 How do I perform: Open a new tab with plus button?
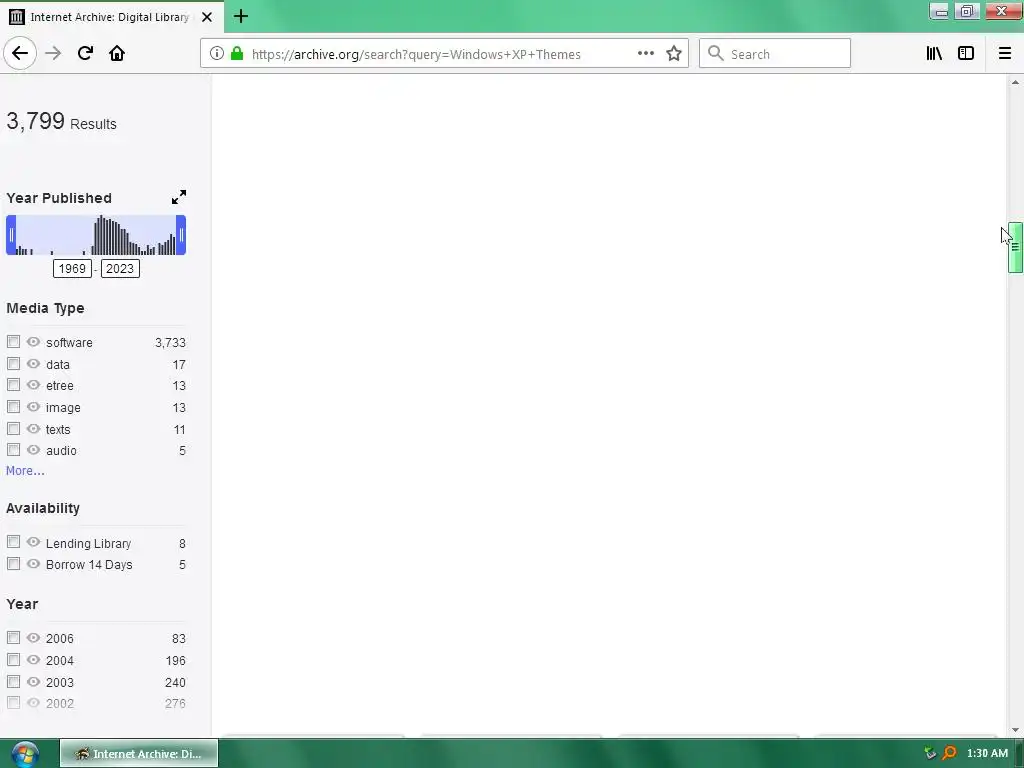pos(240,16)
